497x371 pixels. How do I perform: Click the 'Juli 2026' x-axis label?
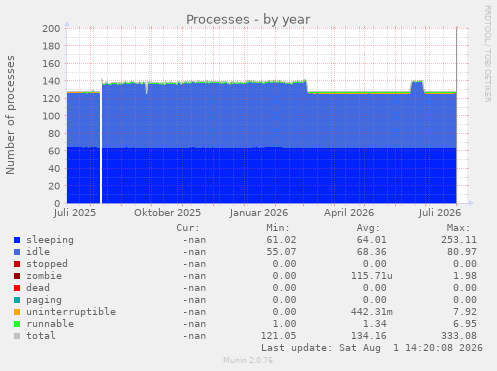click(x=440, y=213)
